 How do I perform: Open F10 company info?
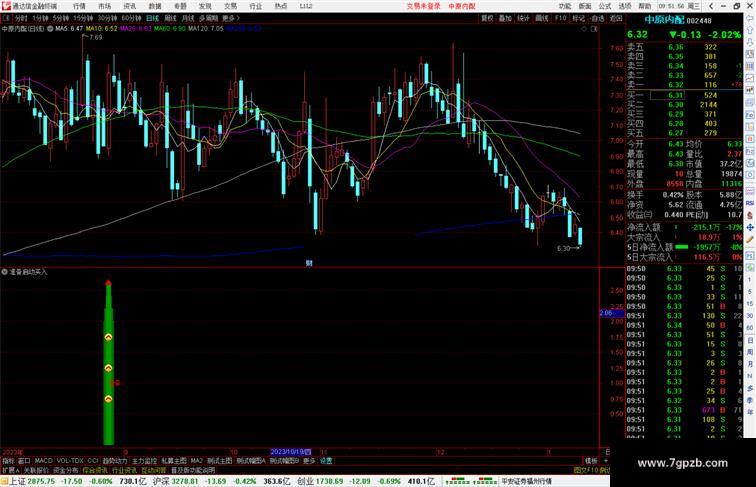560,18
